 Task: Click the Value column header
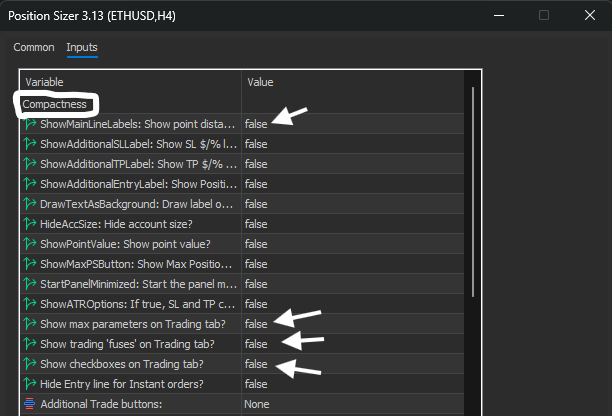[x=260, y=82]
